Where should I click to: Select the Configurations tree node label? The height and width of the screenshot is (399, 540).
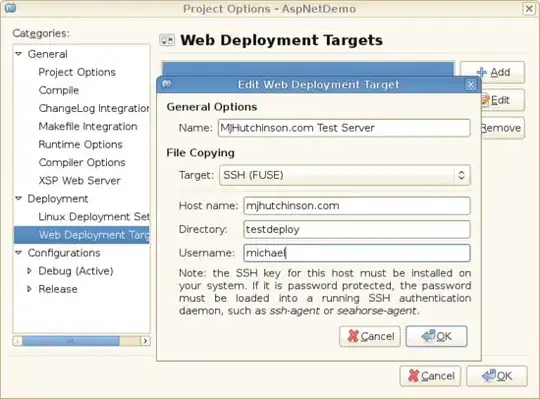click(x=64, y=253)
